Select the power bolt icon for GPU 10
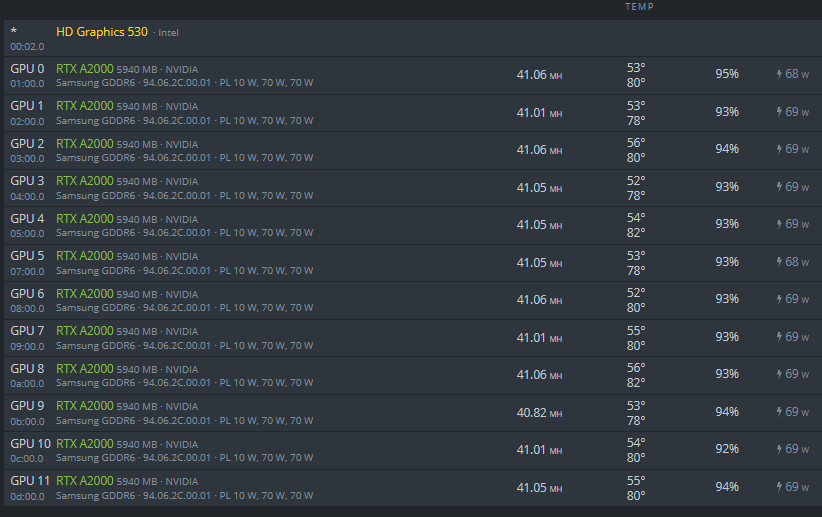This screenshot has width=822, height=517. pos(780,449)
